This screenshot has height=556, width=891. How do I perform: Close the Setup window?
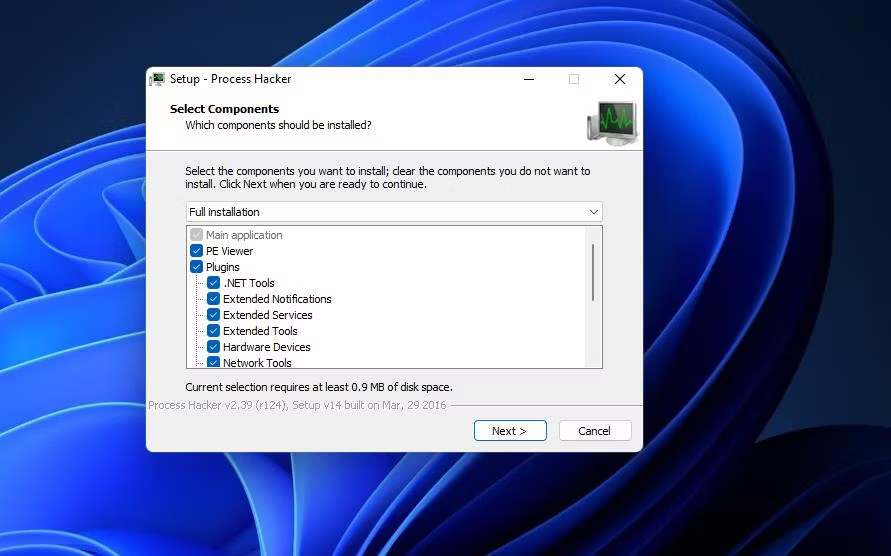coord(620,79)
